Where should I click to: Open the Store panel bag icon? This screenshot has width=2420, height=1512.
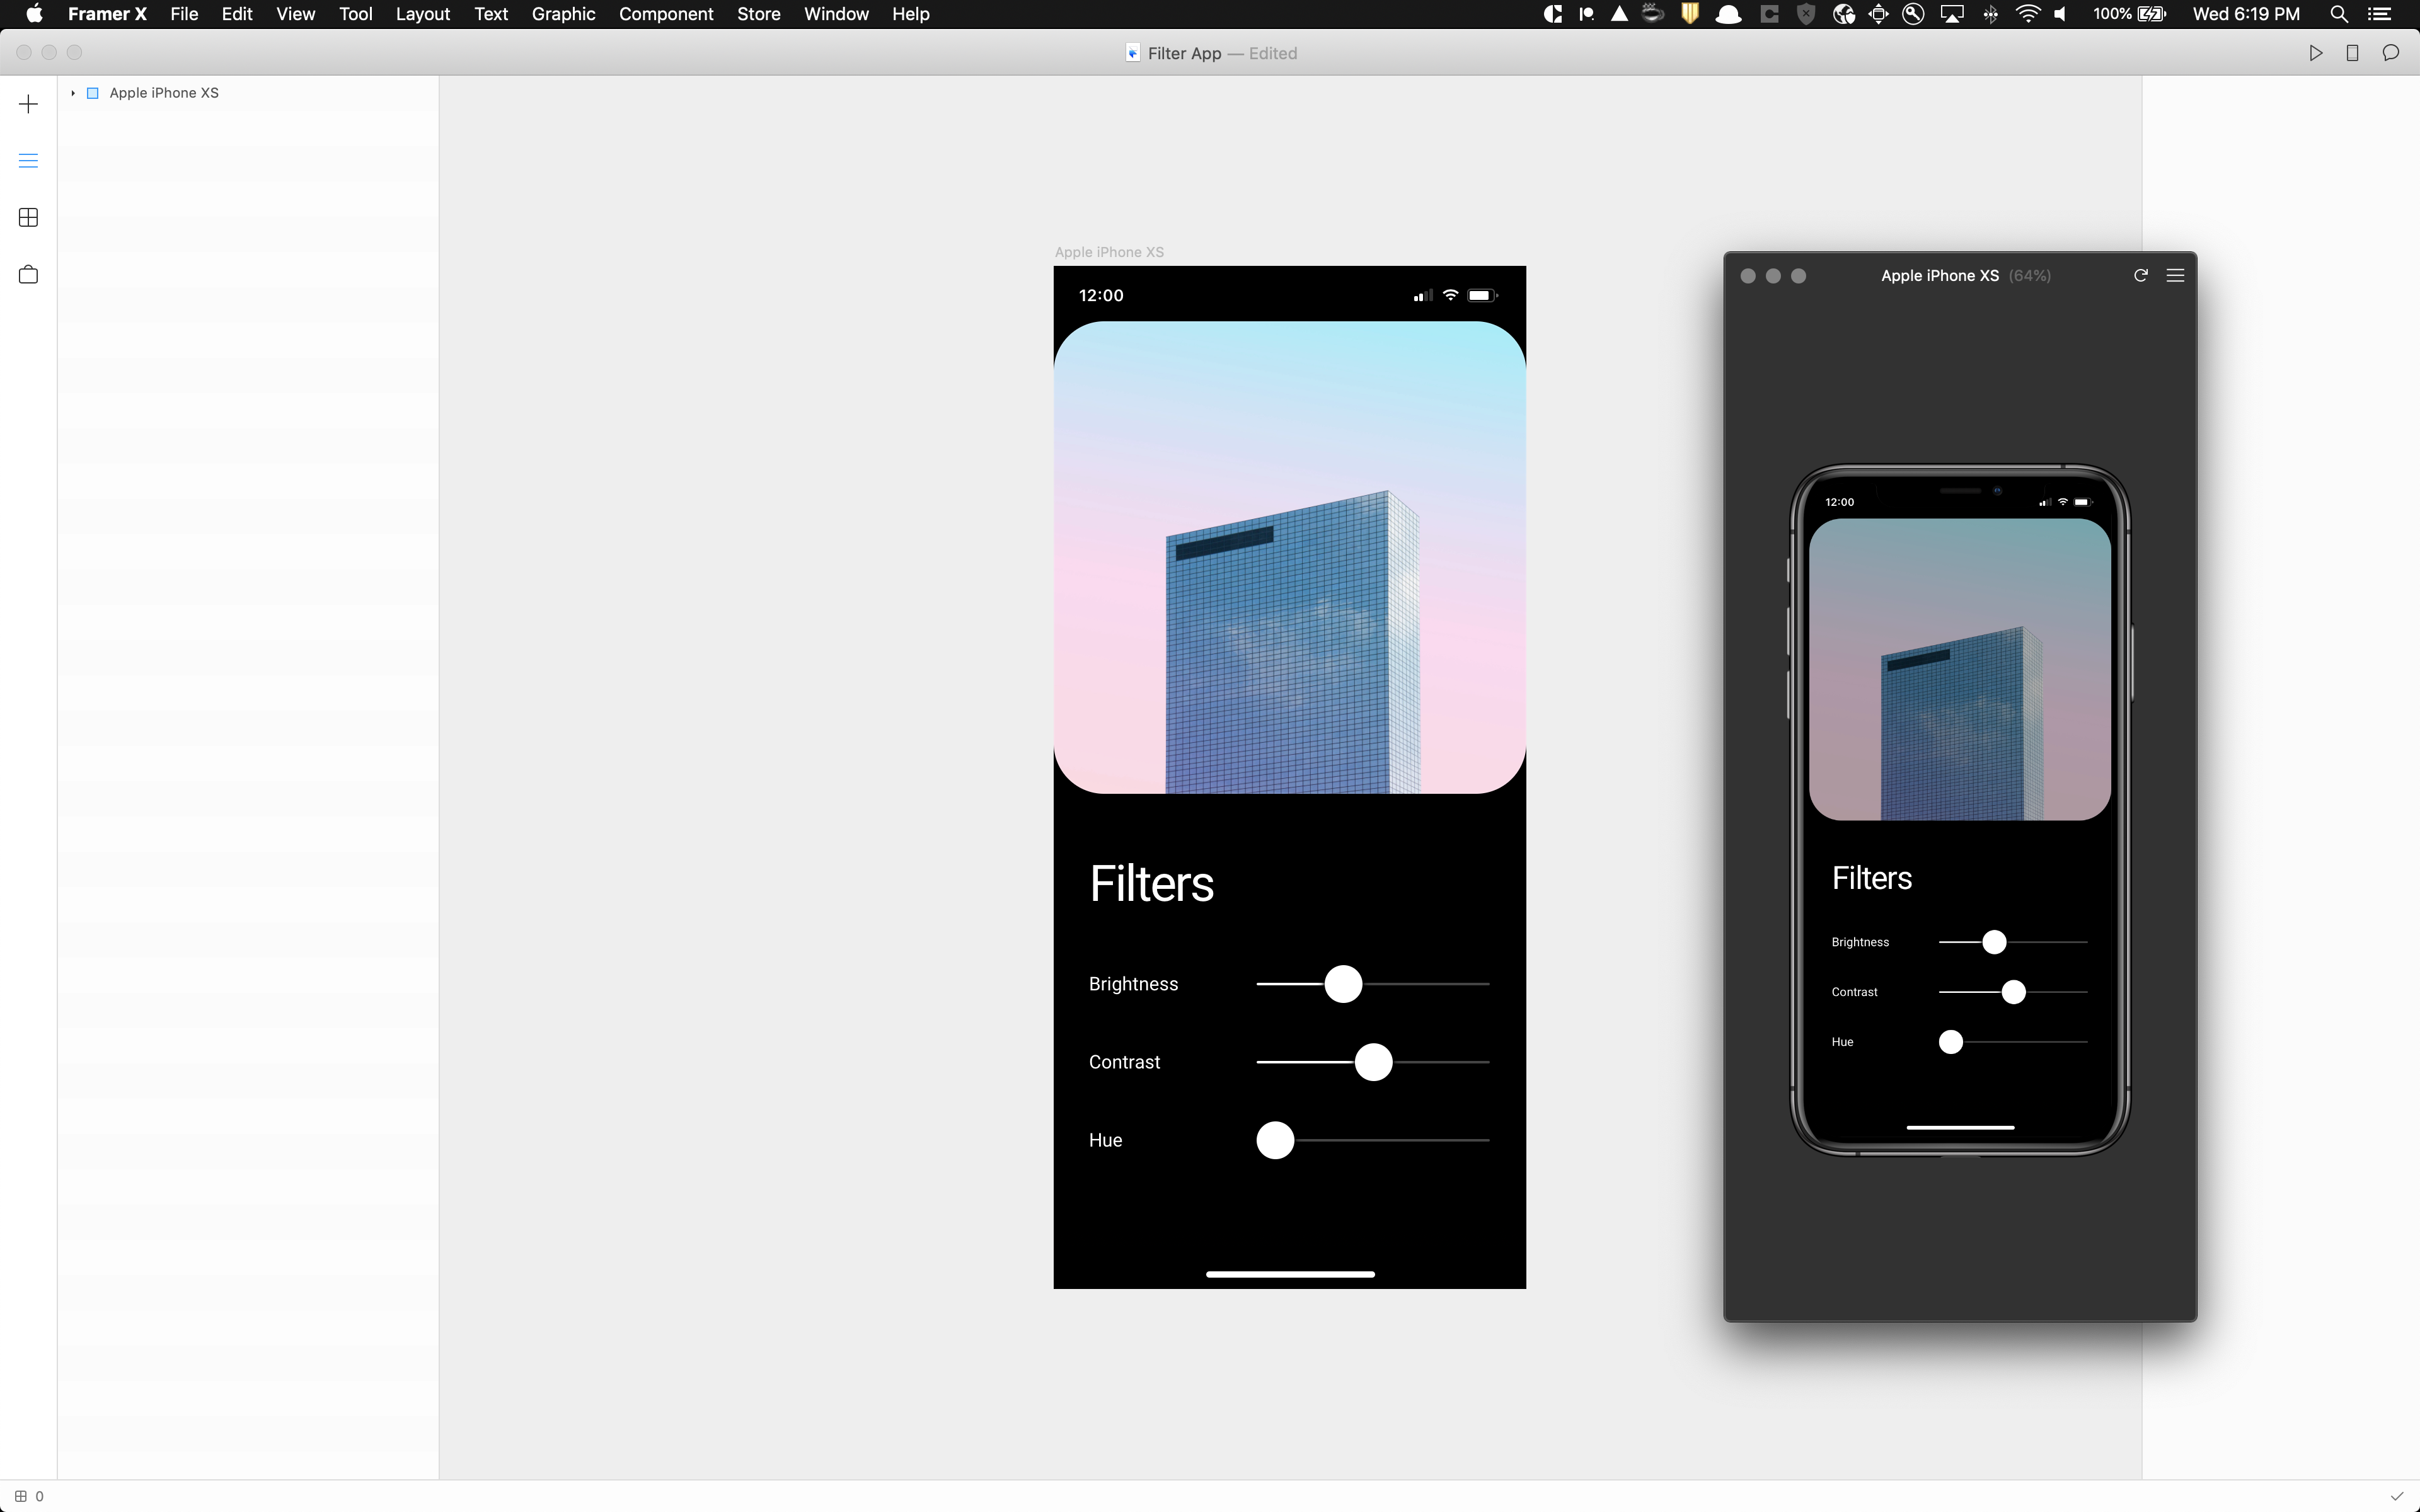pos(28,273)
